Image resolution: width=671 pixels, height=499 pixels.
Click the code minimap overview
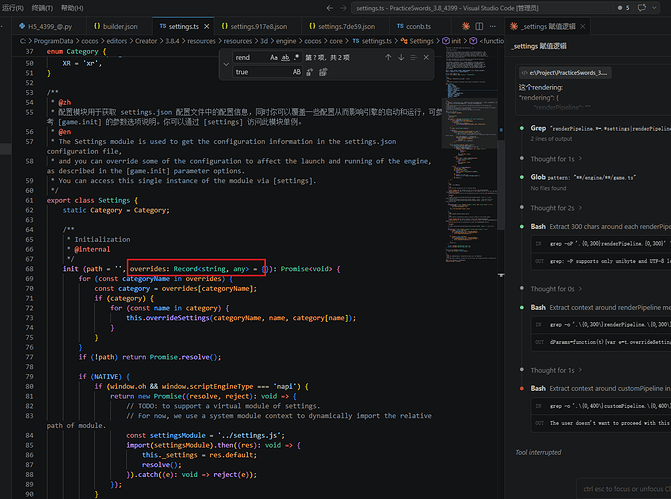[471, 154]
